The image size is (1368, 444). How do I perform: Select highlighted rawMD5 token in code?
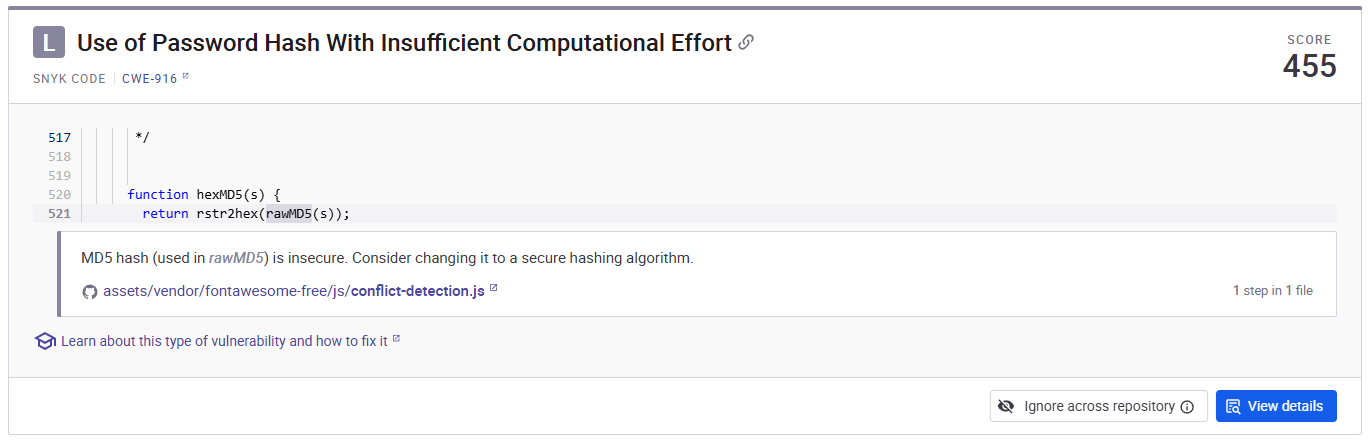click(289, 214)
